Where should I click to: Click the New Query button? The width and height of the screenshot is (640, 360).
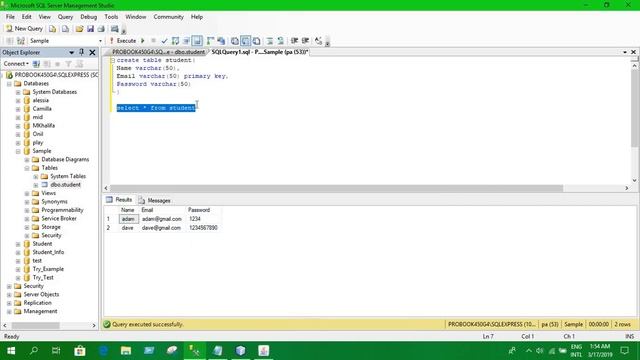click(24, 29)
